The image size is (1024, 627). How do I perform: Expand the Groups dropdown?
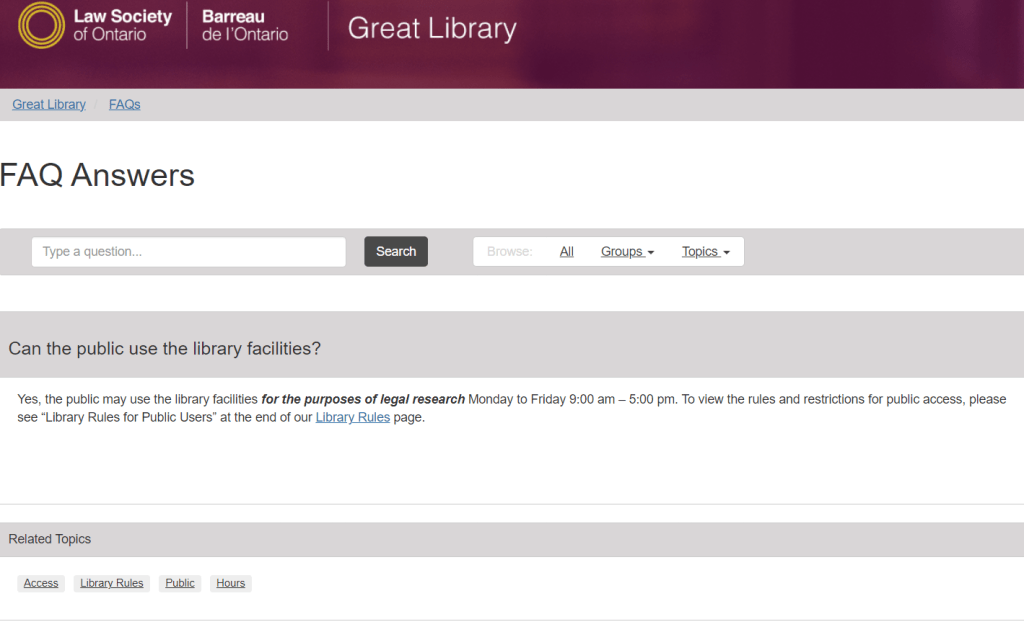[626, 252]
